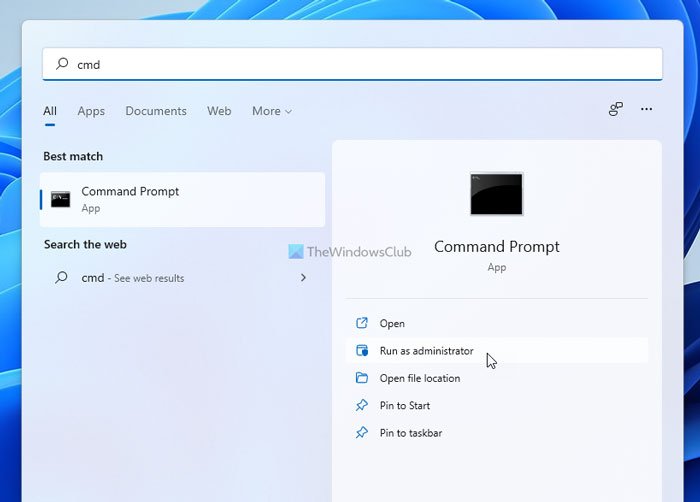The image size is (700, 502).
Task: Switch to the Web tab
Action: point(219,111)
